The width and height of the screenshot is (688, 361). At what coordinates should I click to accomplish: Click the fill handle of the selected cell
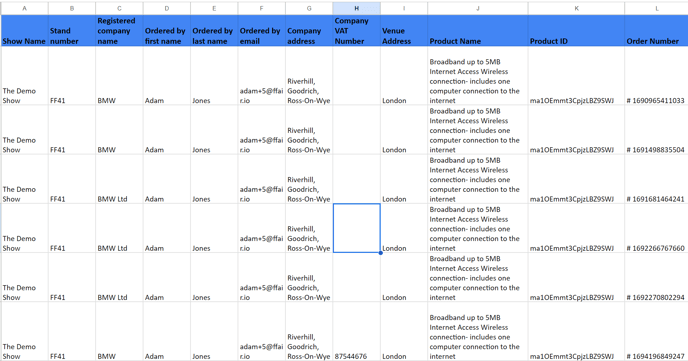[380, 253]
